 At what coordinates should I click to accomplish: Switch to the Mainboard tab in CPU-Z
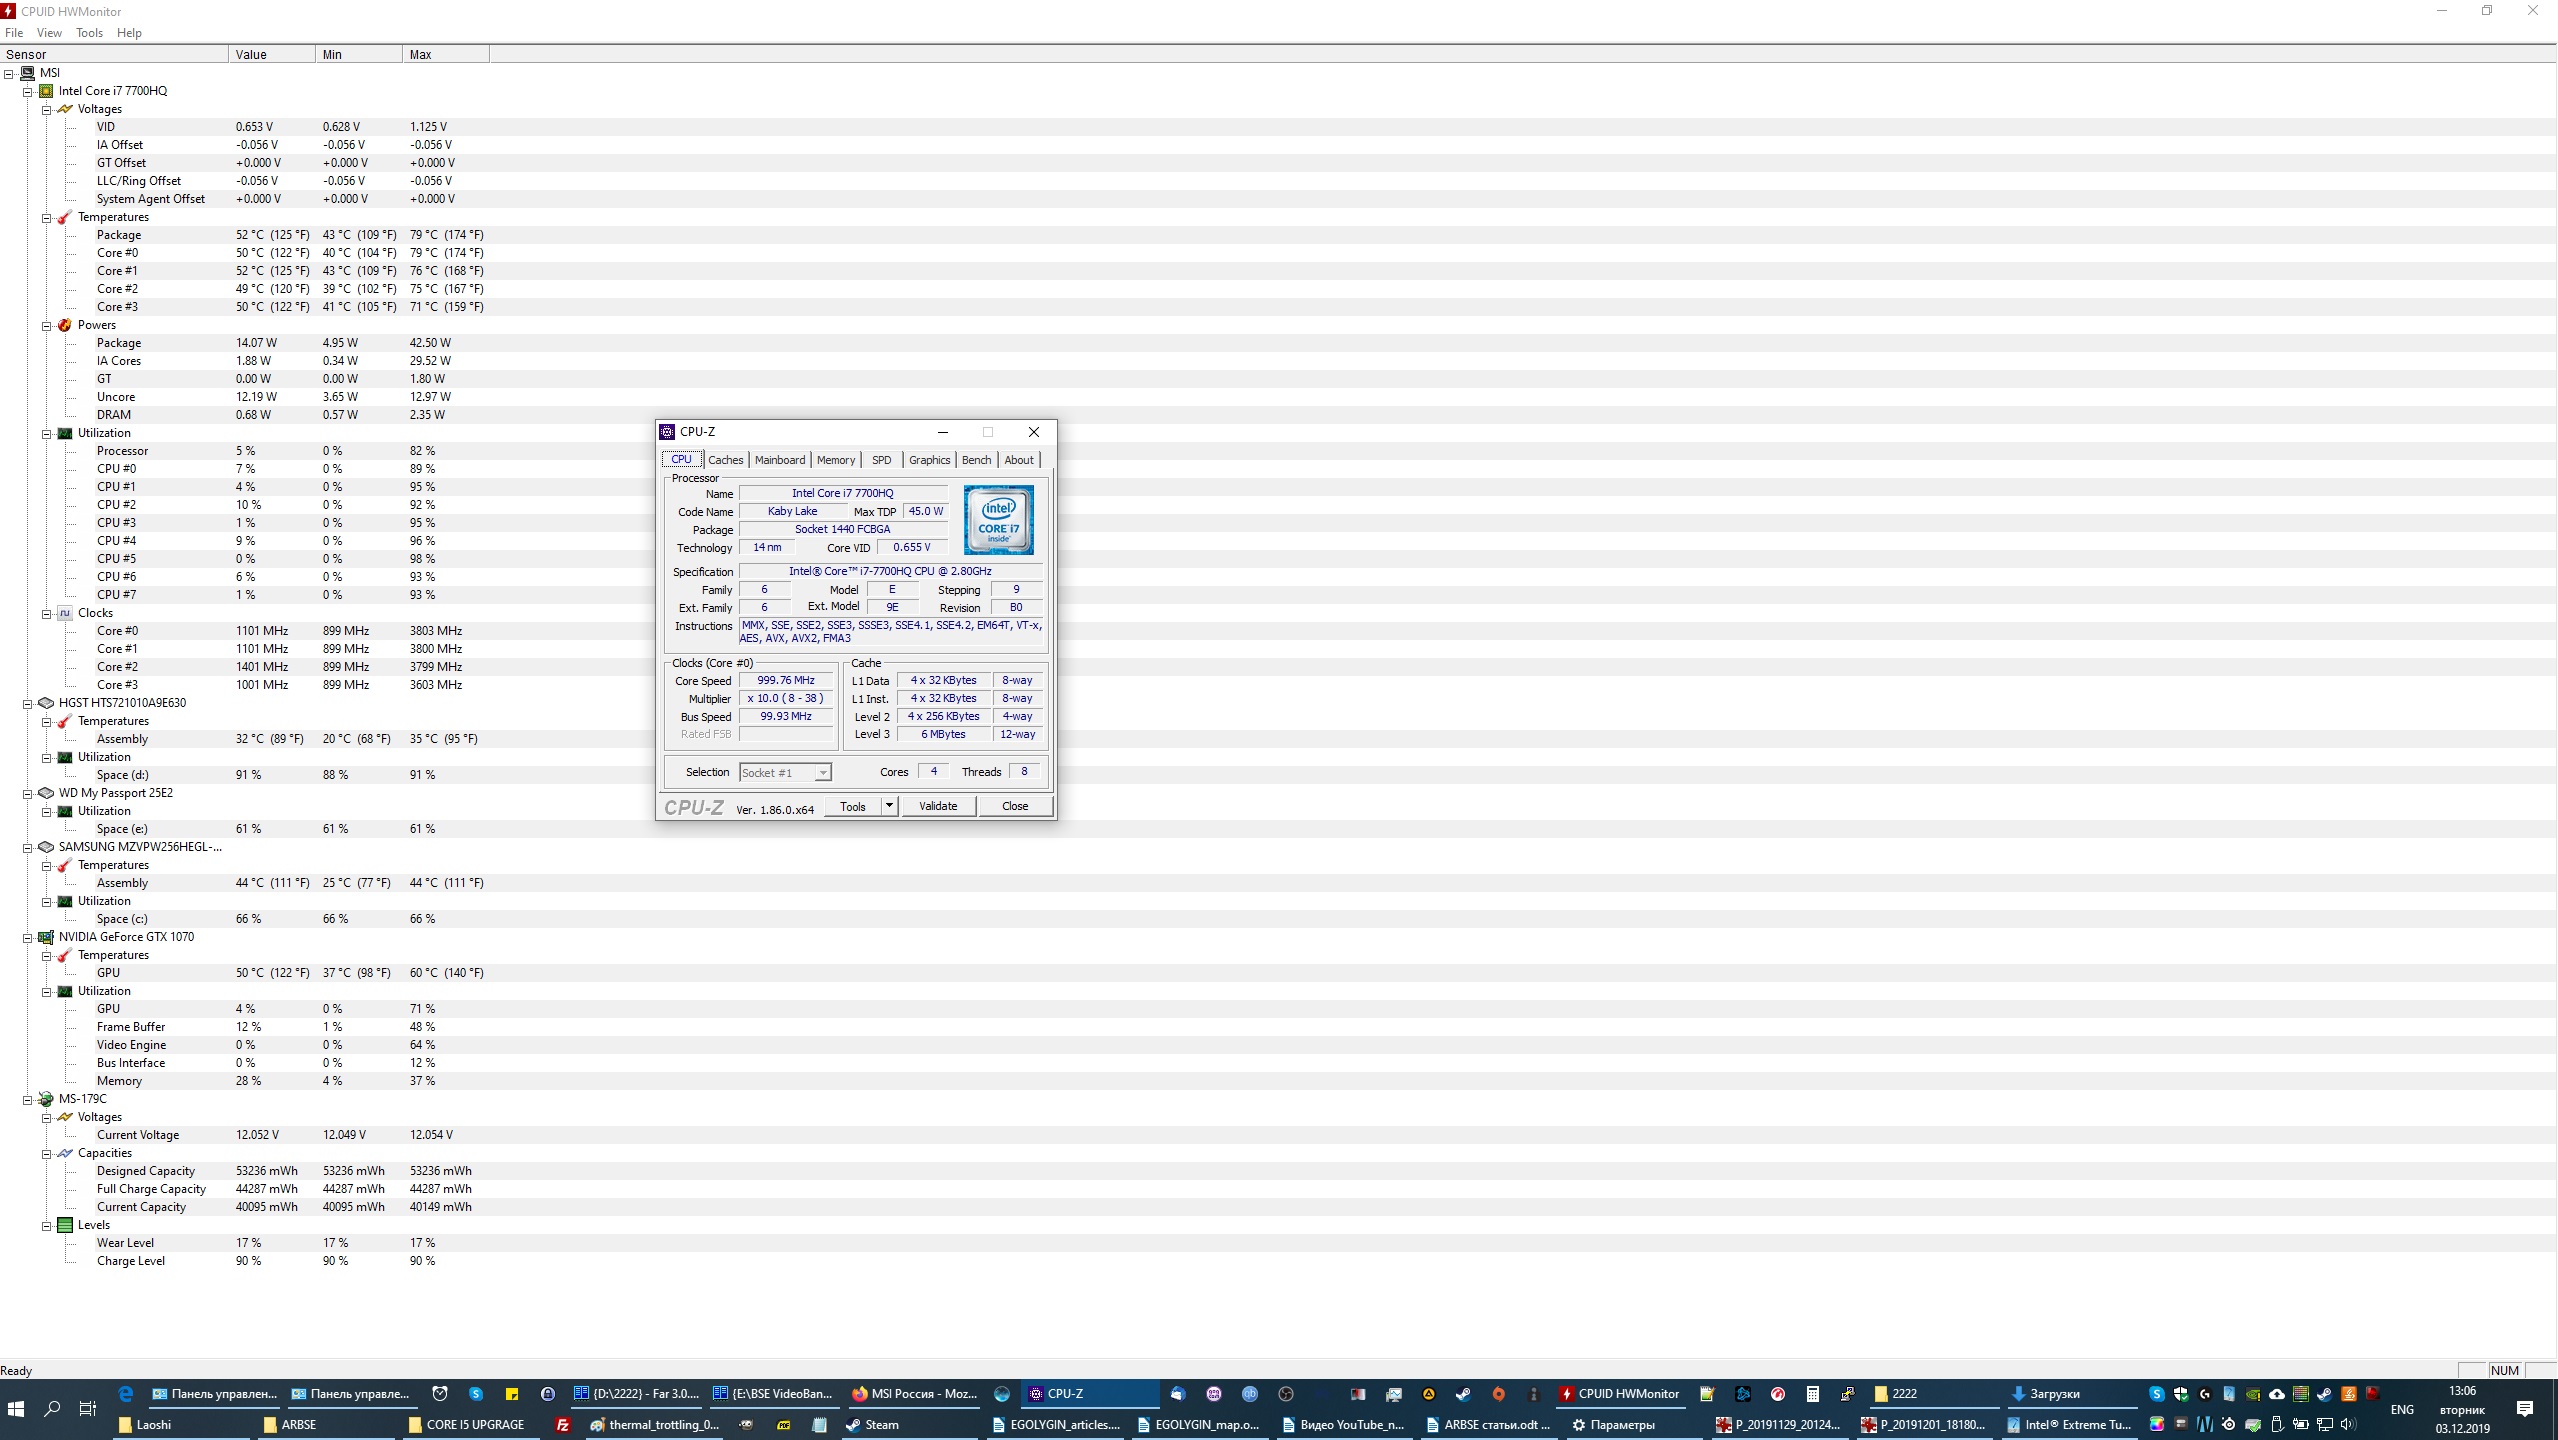tap(780, 460)
